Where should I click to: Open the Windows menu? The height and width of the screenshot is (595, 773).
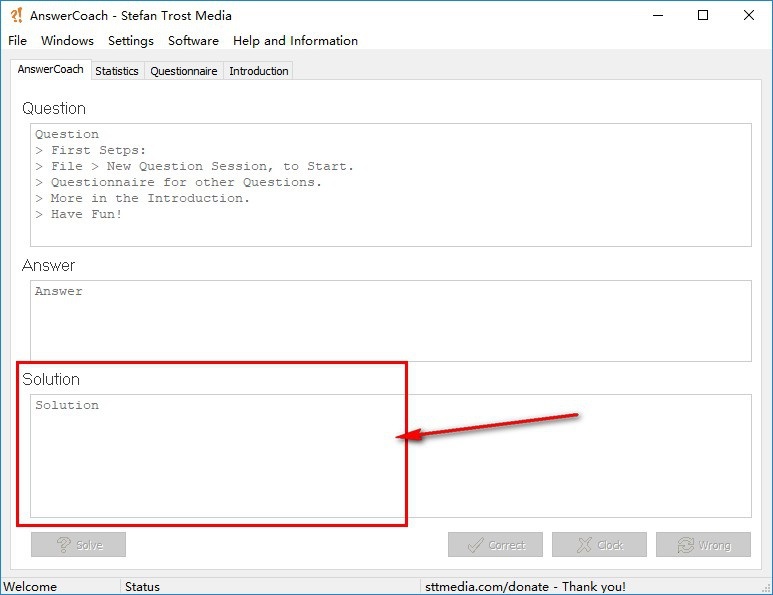pos(67,40)
